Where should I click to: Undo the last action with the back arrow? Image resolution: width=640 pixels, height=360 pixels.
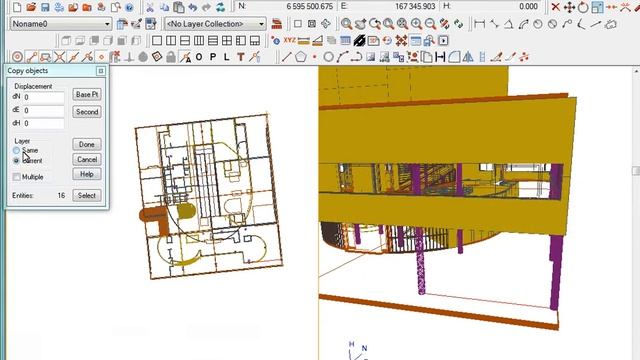click(193, 7)
